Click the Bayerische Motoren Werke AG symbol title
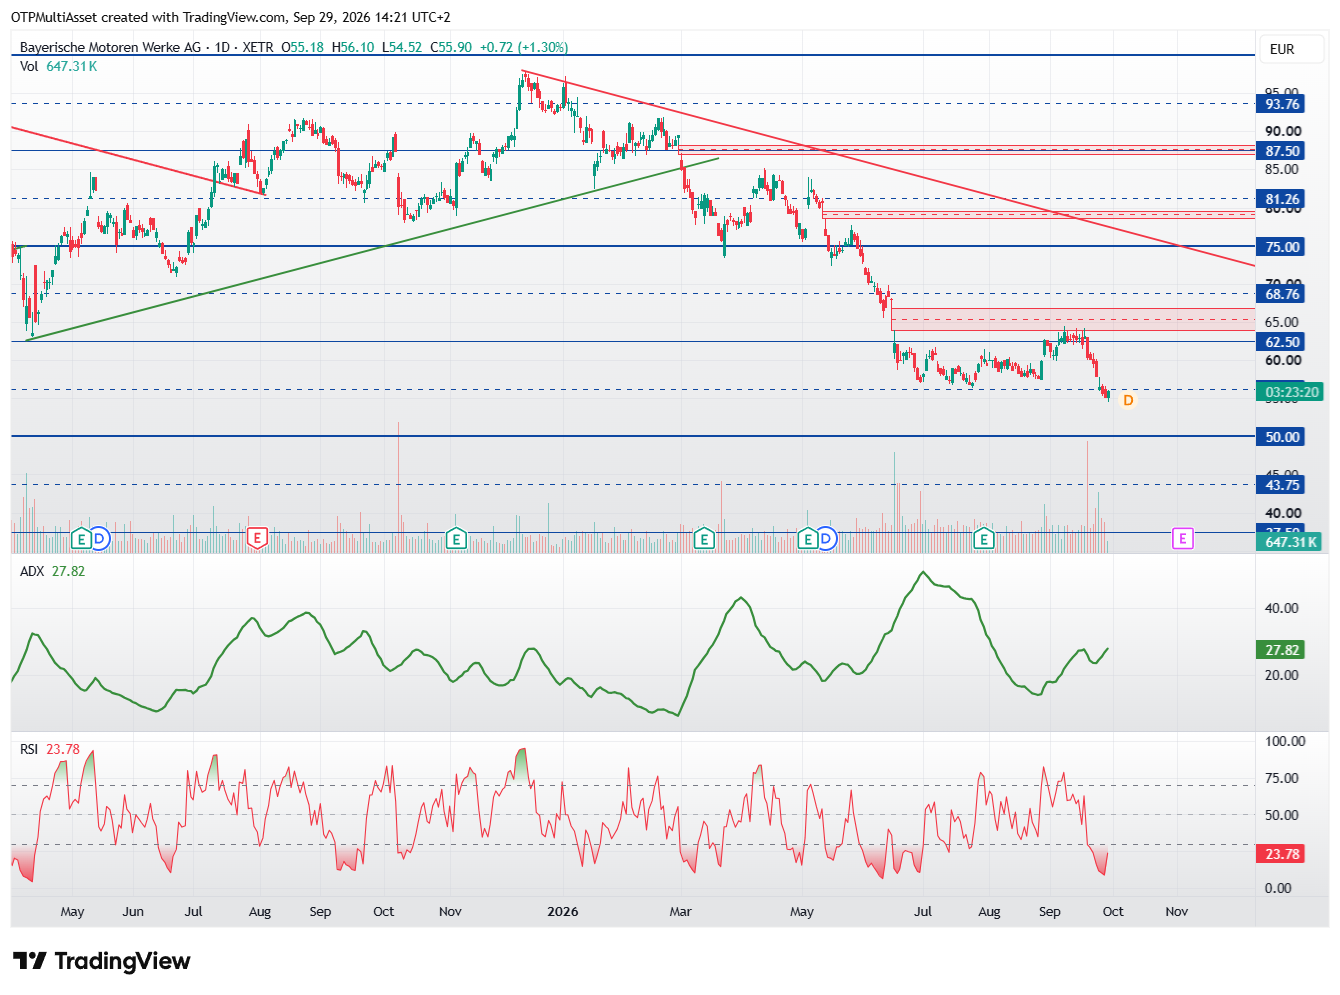Viewport: 1340px width, 995px height. [110, 47]
